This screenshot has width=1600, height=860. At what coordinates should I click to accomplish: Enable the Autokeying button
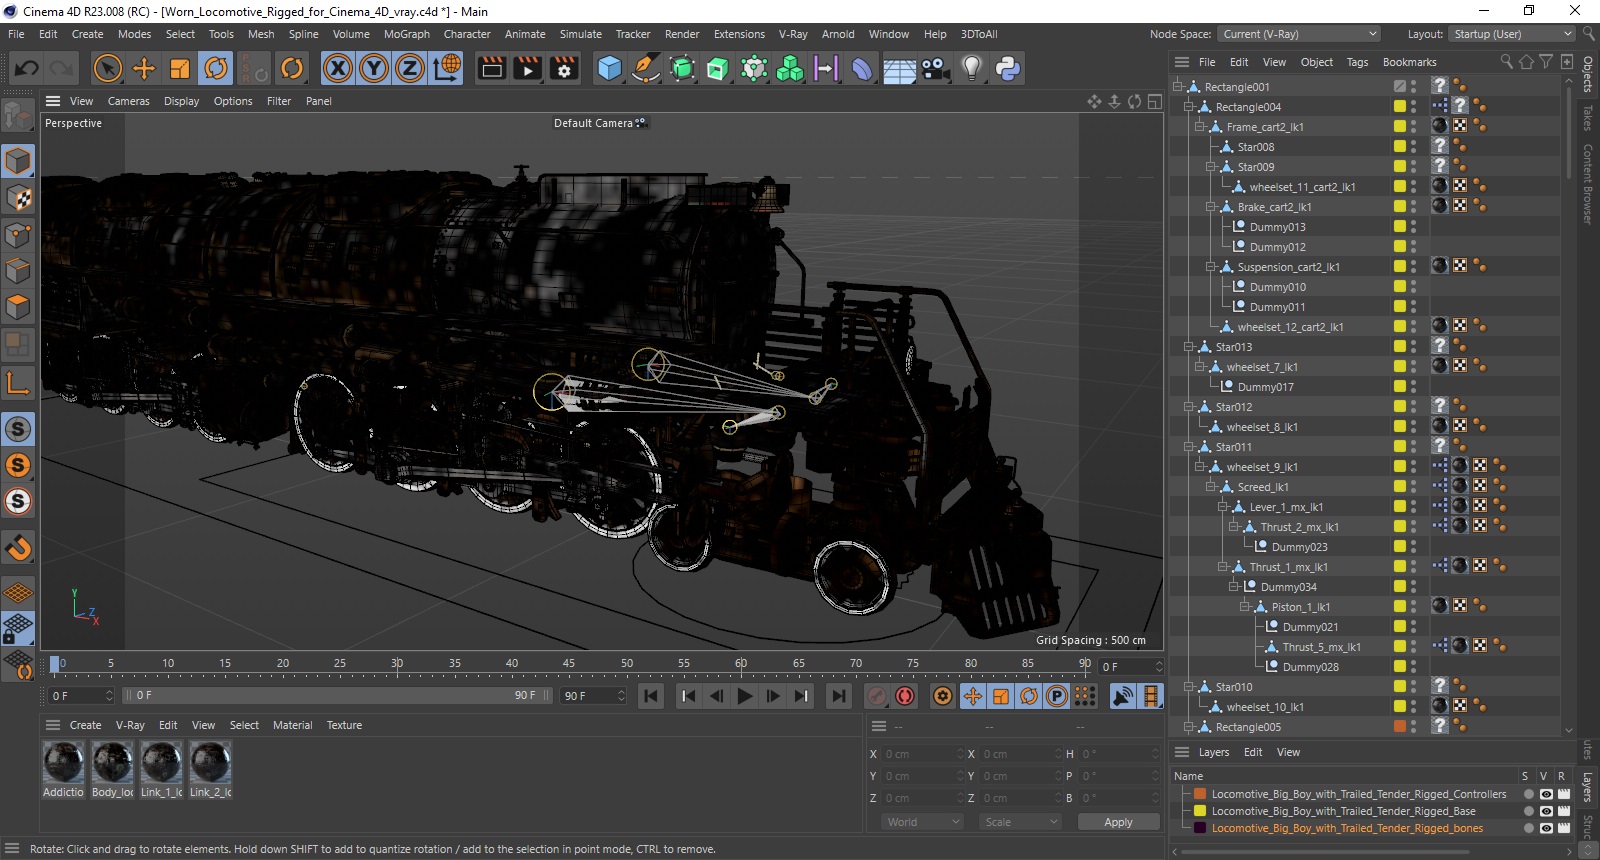tap(905, 696)
